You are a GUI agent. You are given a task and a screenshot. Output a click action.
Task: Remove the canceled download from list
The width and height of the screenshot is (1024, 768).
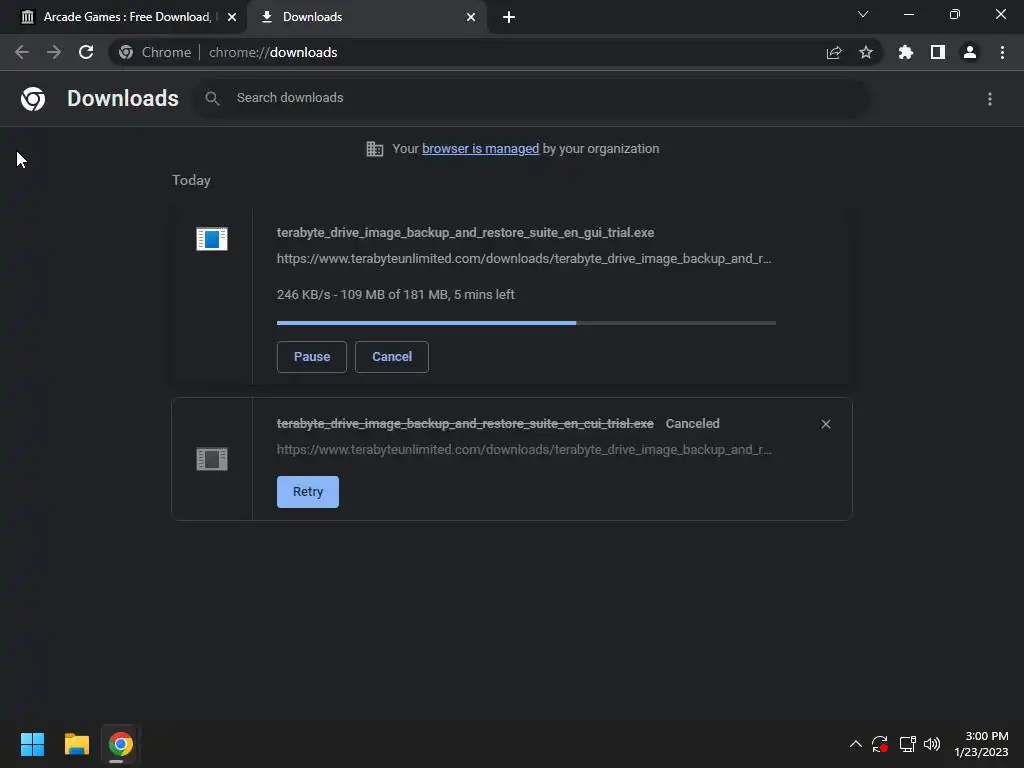826,424
